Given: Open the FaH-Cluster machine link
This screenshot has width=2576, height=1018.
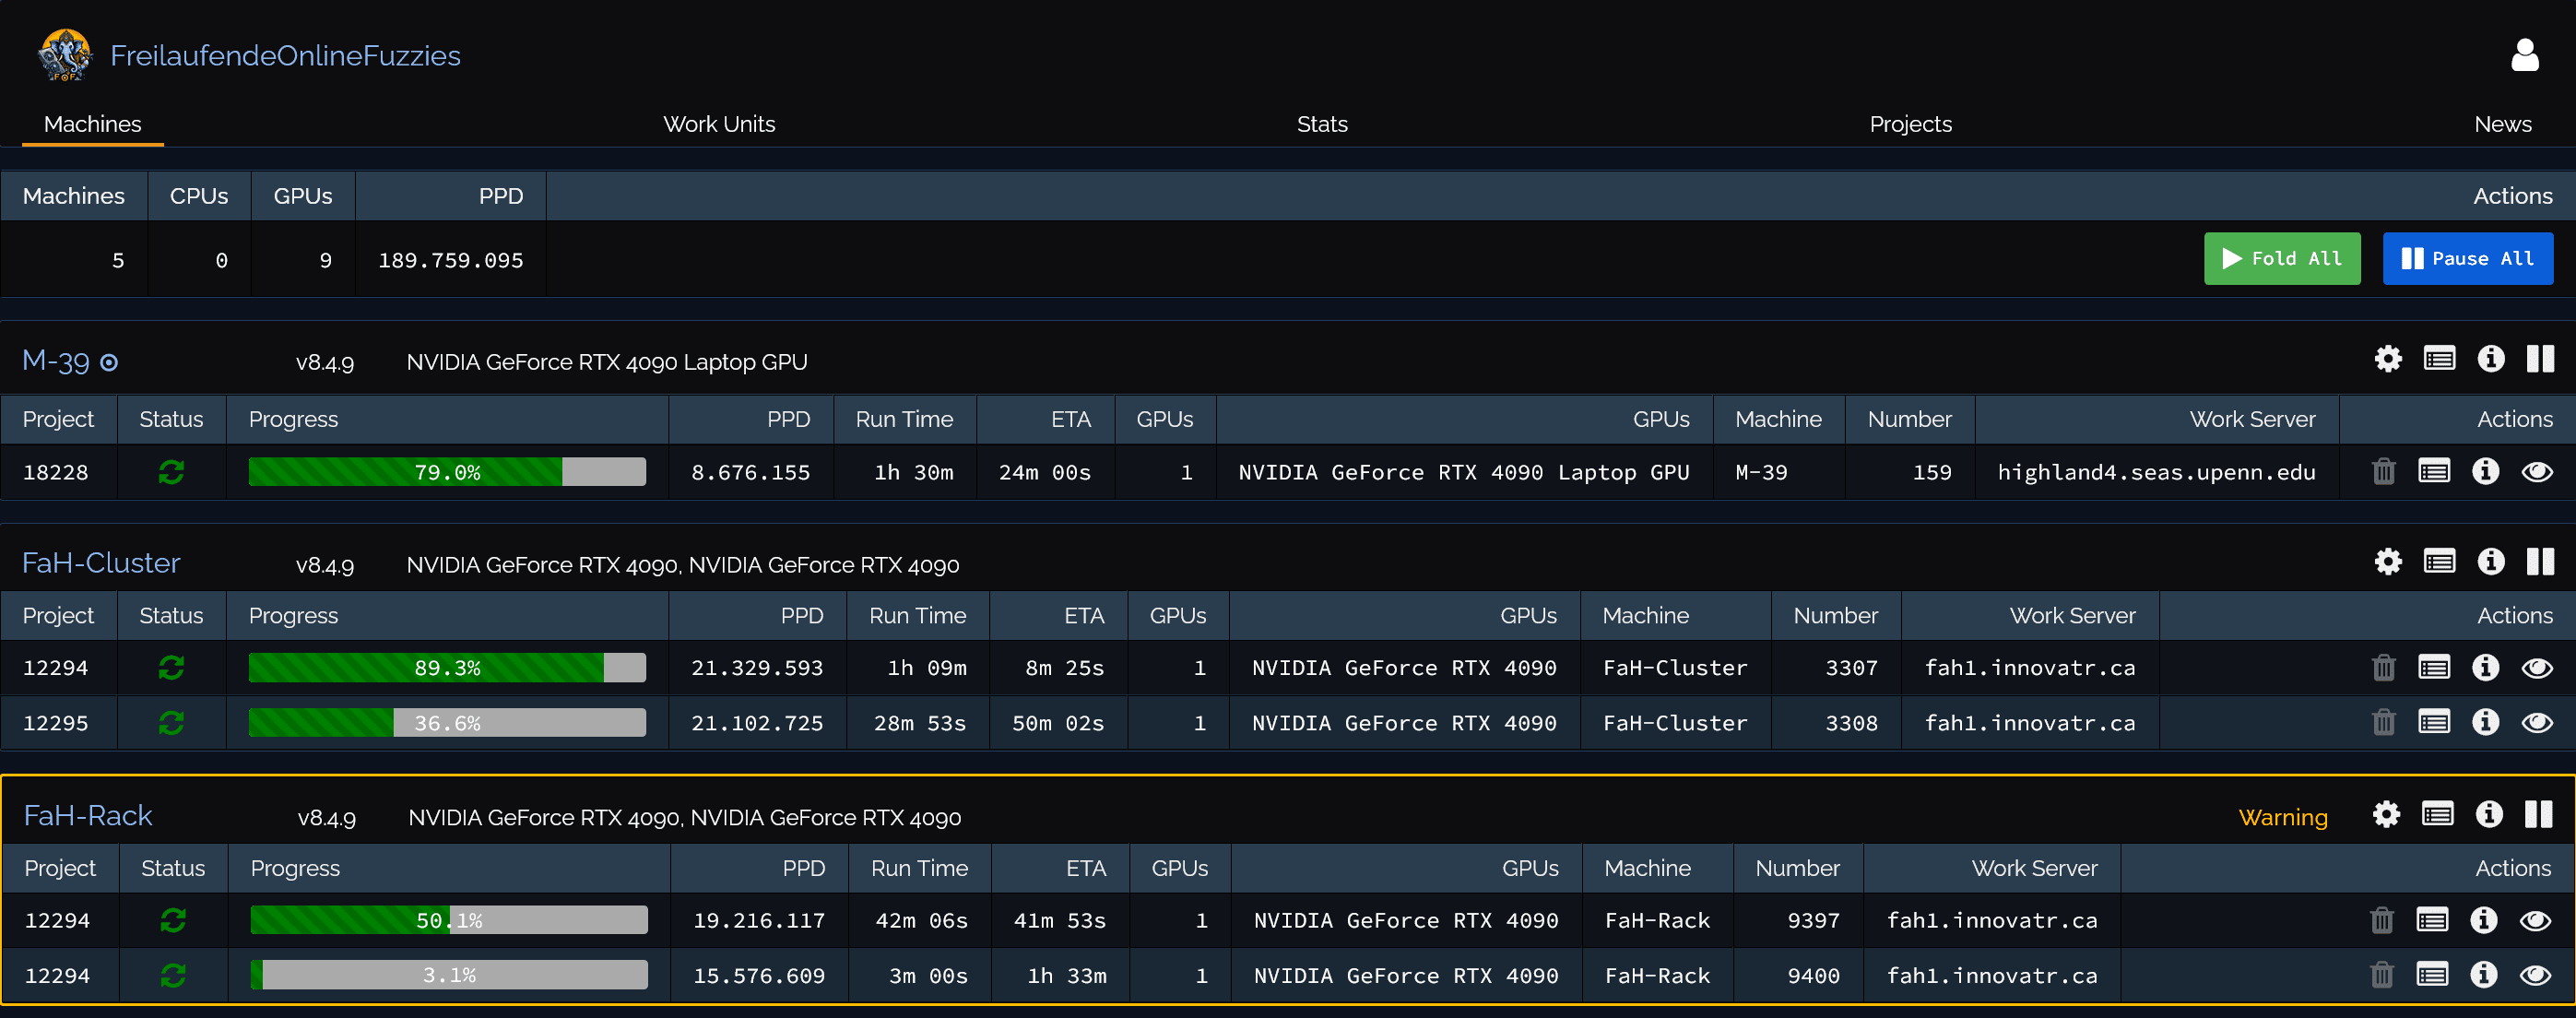Looking at the screenshot, I should tap(101, 563).
